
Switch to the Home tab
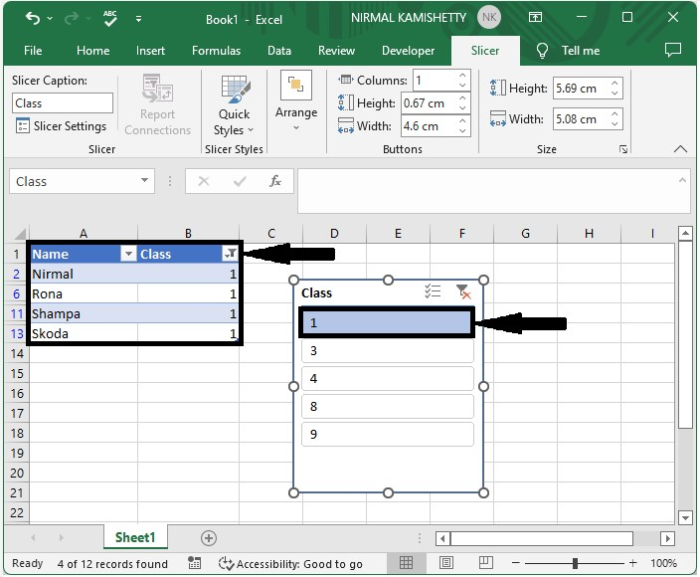(x=93, y=50)
